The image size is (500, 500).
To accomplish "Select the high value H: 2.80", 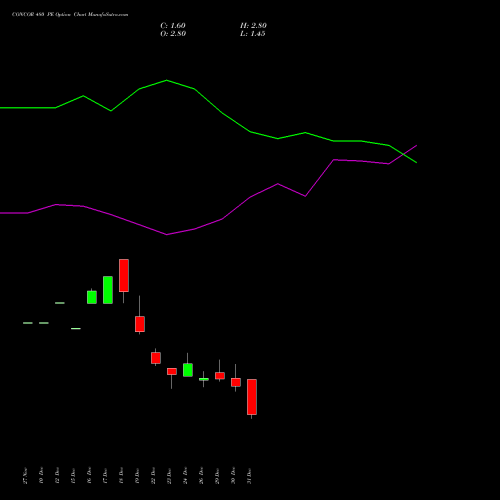I will 253,26.
